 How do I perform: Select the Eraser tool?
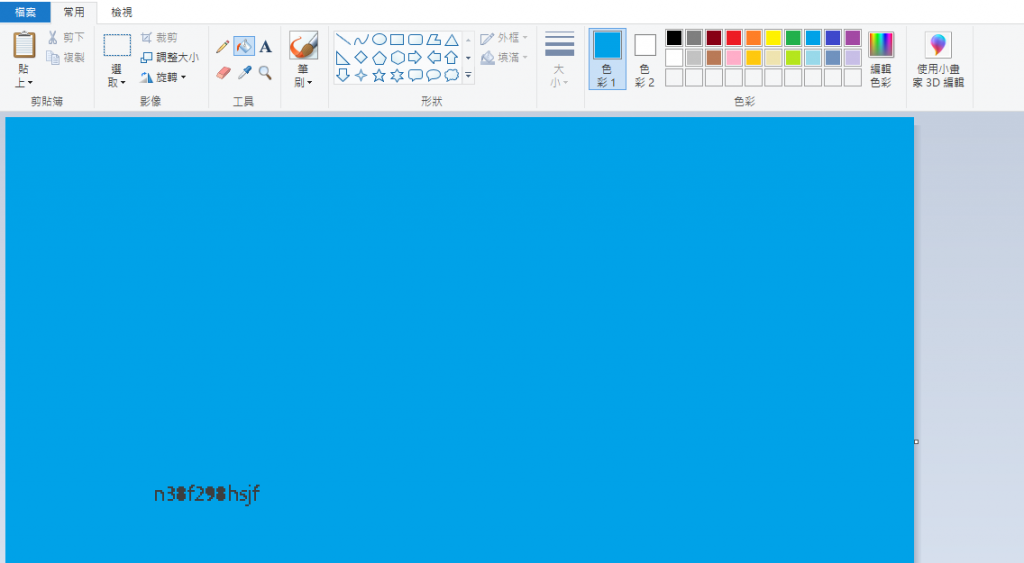point(223,72)
